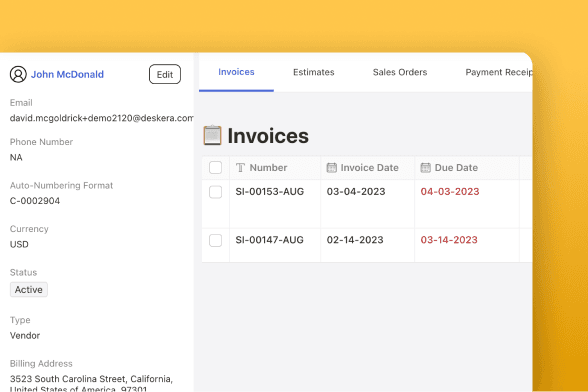This screenshot has width=588, height=392.
Task: Click the Active status badge
Action: (28, 290)
